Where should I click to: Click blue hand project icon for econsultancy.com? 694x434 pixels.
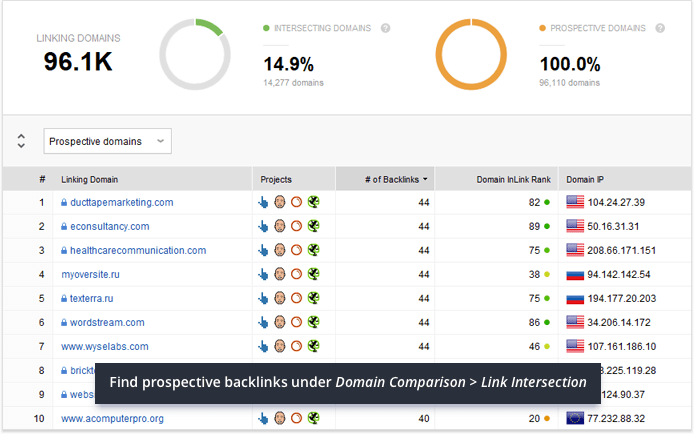click(x=263, y=226)
